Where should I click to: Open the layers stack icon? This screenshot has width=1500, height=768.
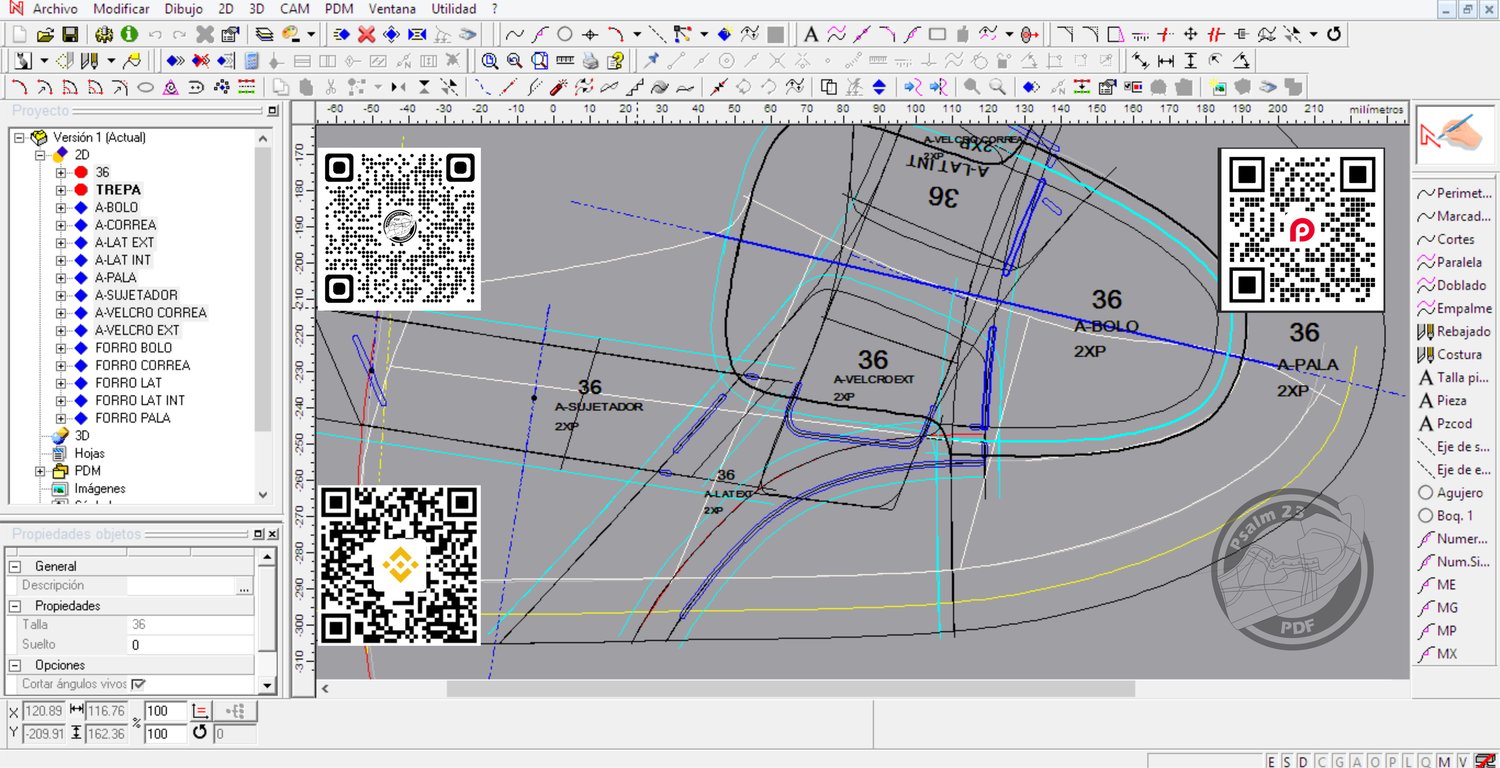(265, 34)
